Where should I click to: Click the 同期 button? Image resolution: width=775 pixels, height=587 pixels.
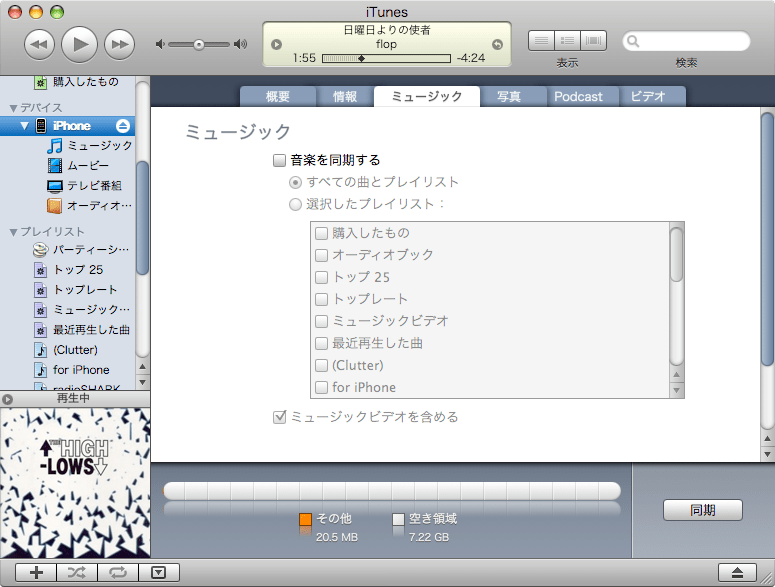(702, 510)
